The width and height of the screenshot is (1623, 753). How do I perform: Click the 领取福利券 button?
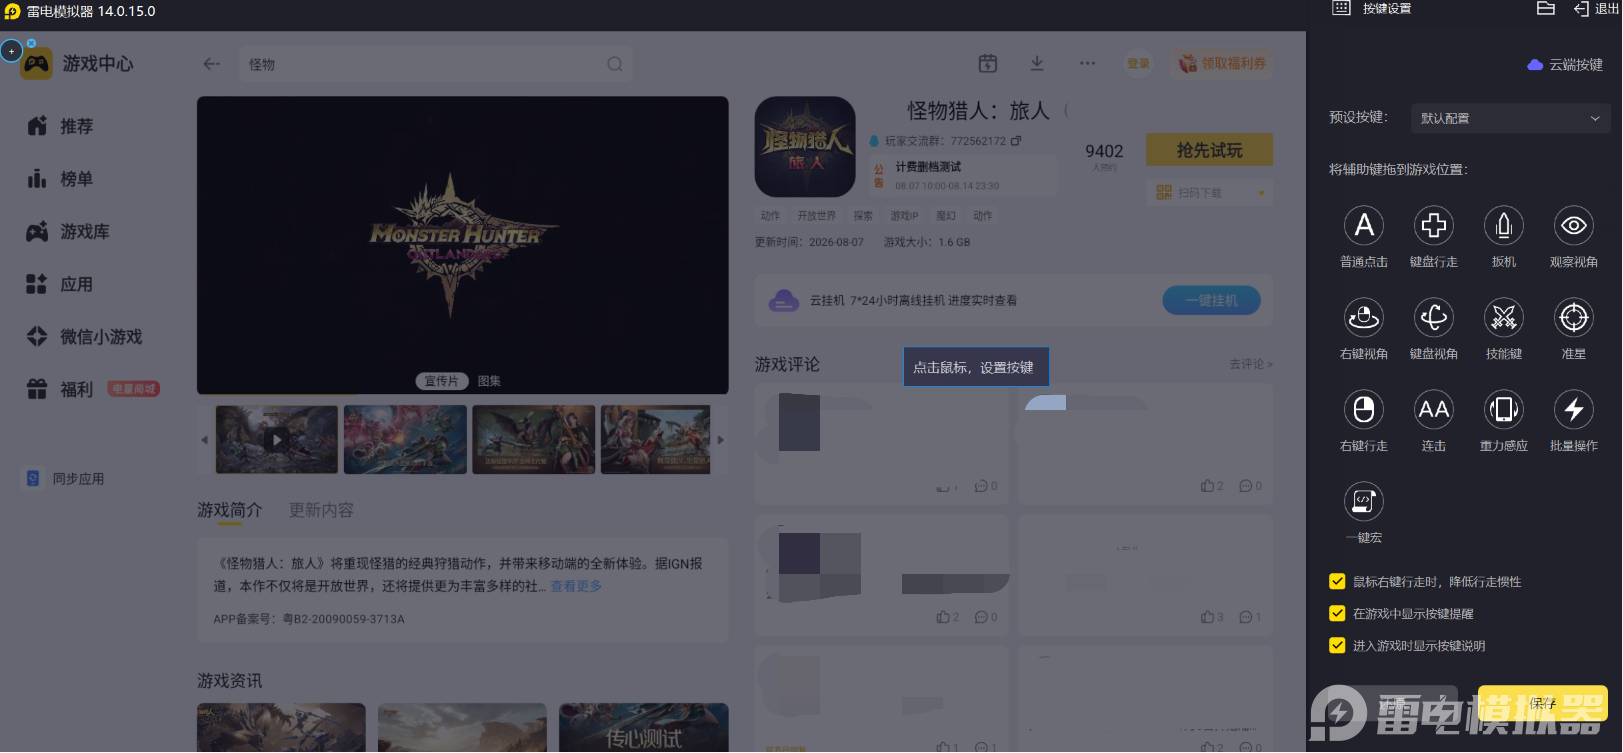click(x=1222, y=64)
